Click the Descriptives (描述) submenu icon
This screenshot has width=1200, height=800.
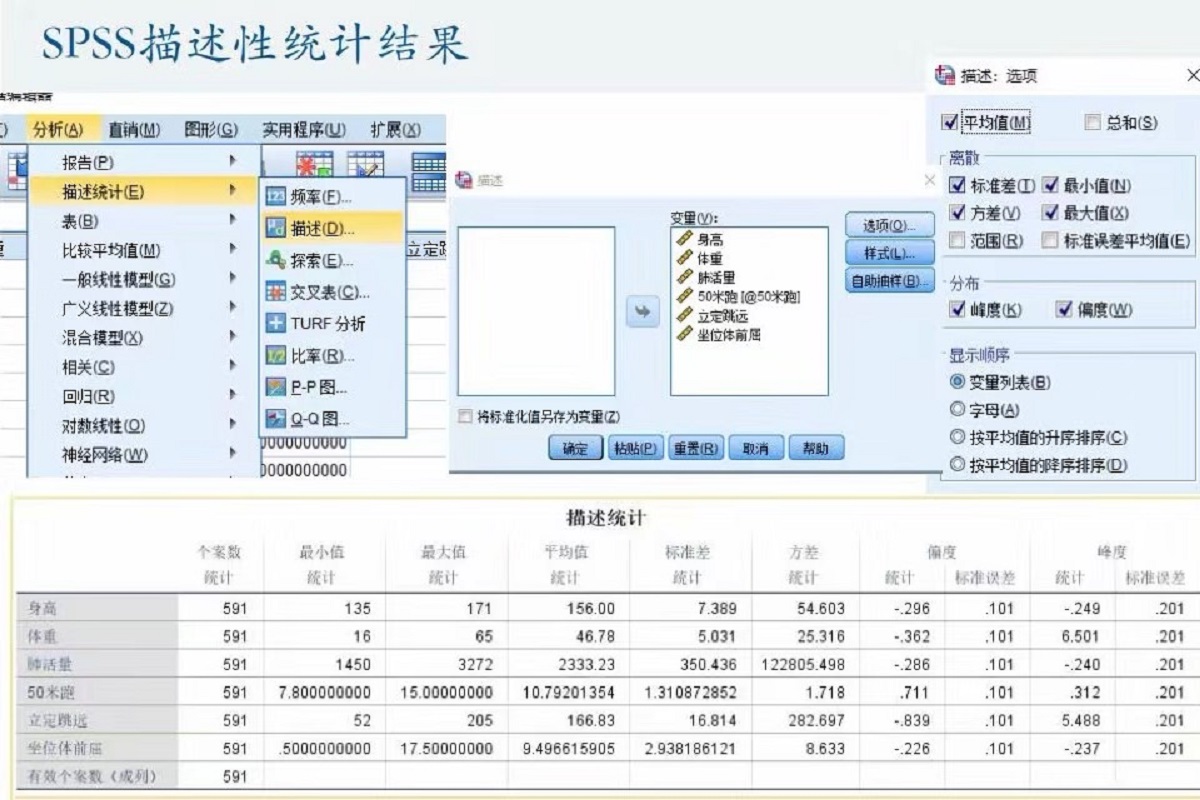276,228
